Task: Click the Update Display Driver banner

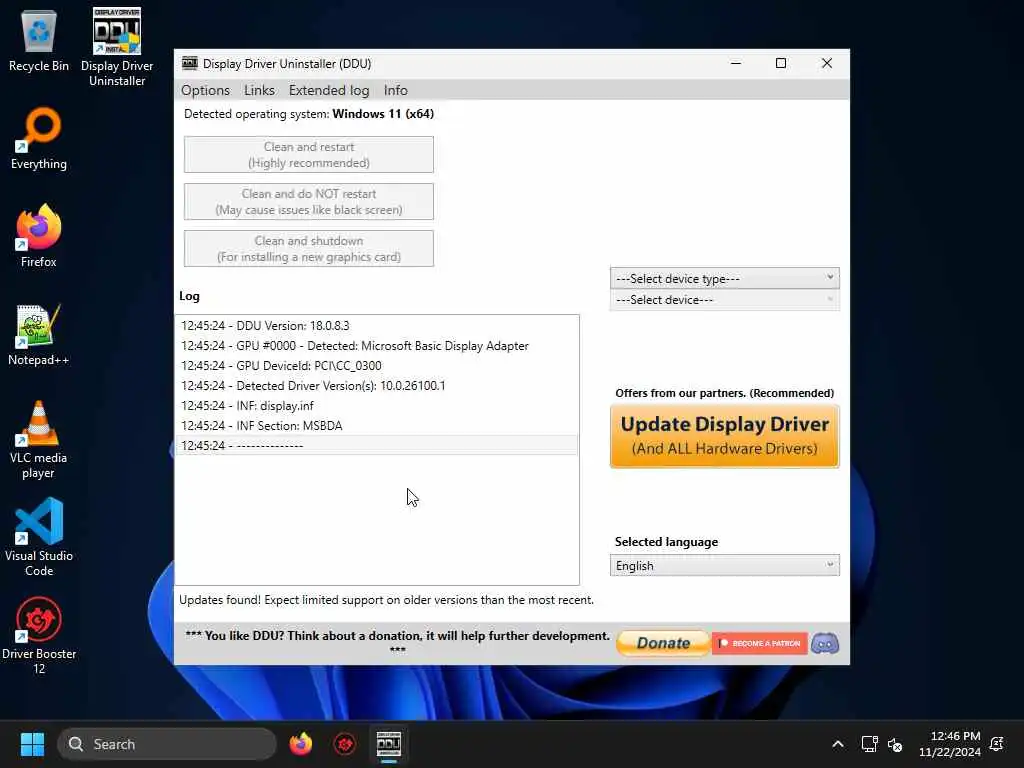Action: (724, 436)
